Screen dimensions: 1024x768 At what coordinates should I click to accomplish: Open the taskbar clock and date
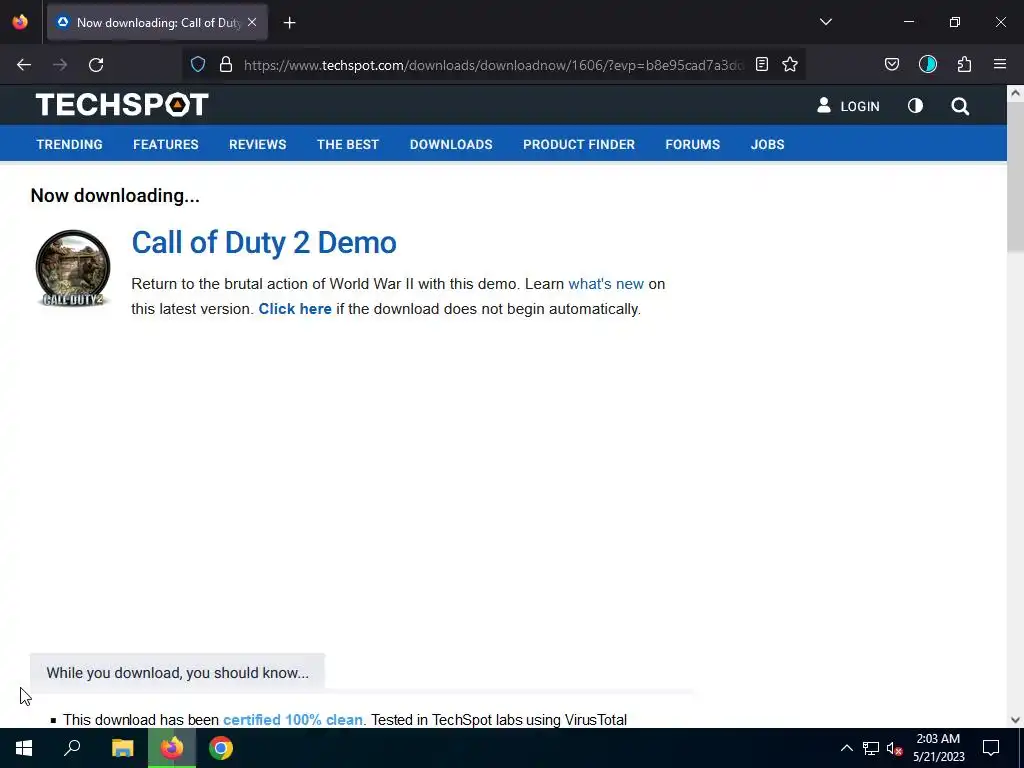coord(938,748)
